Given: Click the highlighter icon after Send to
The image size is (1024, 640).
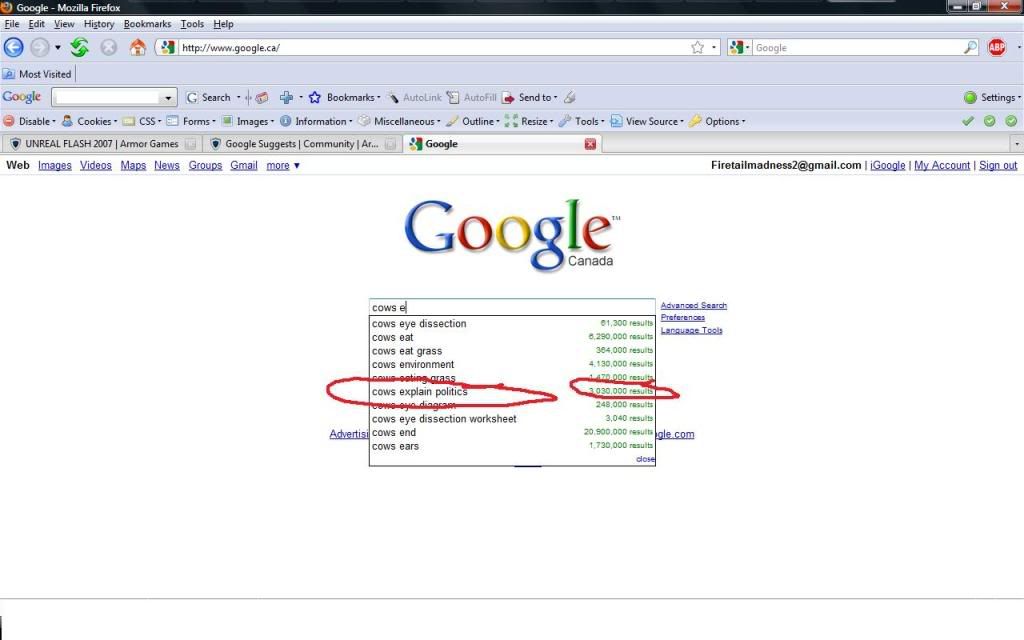Looking at the screenshot, I should coord(570,97).
